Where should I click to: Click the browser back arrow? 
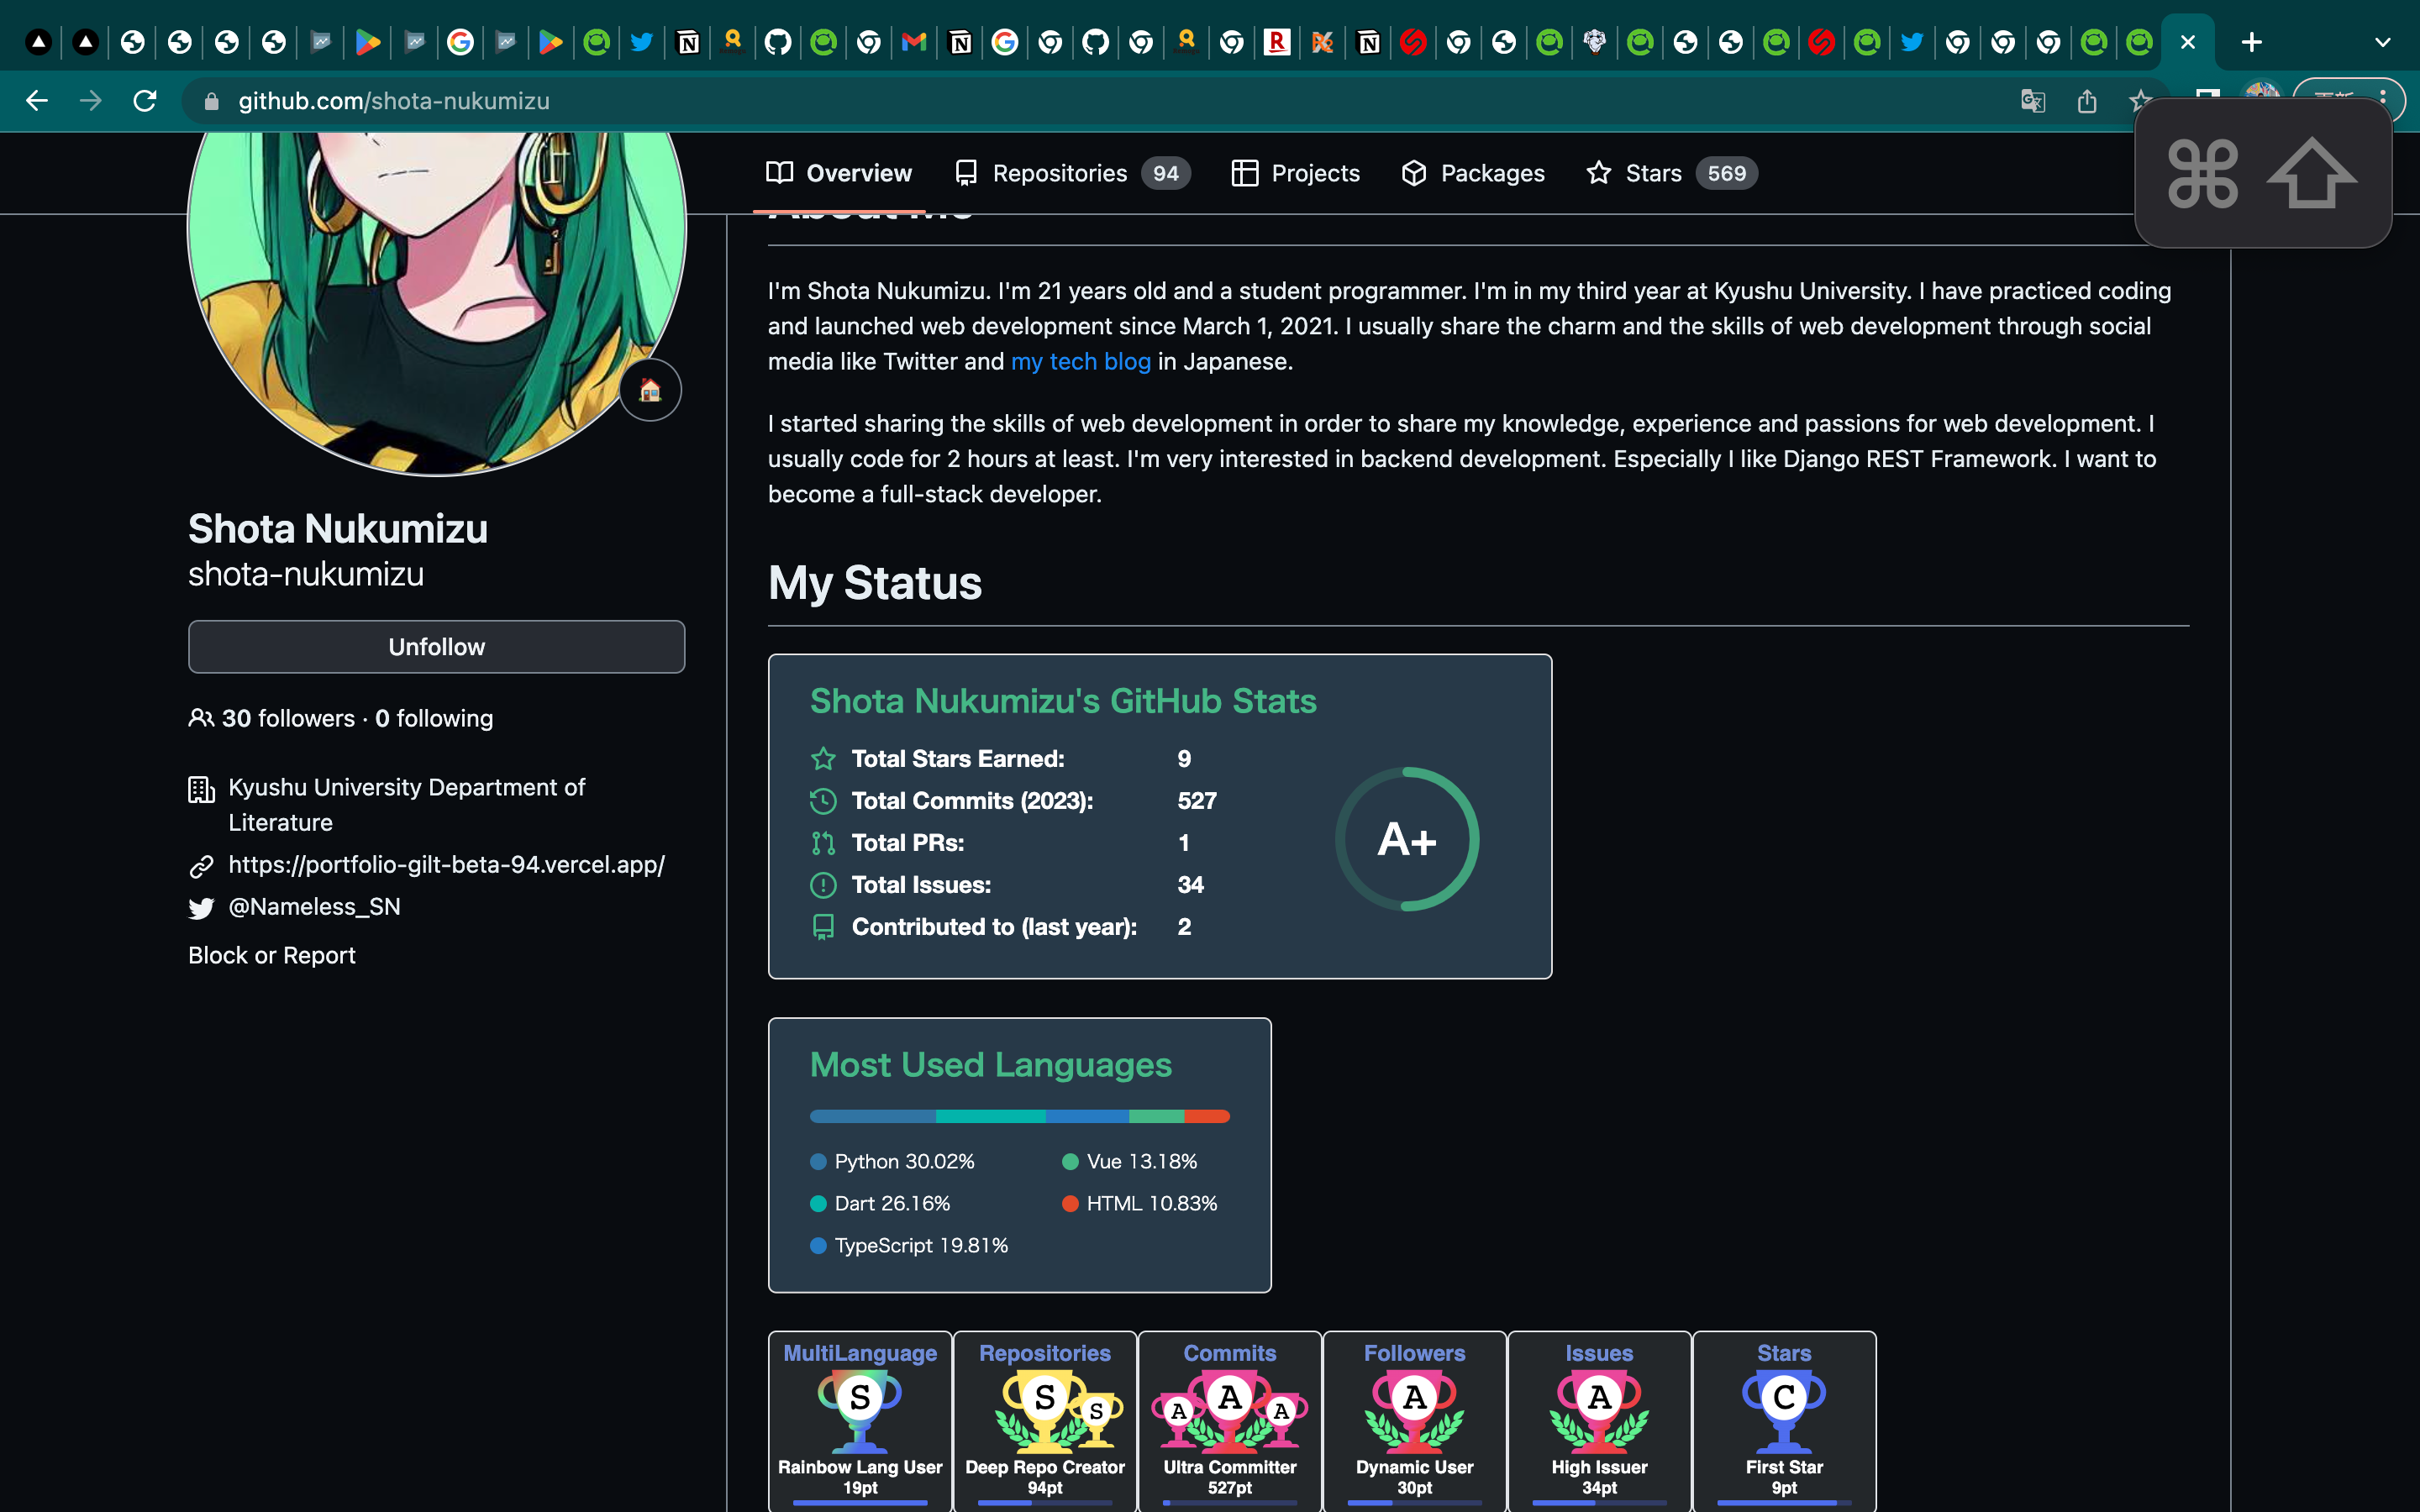click(x=37, y=101)
